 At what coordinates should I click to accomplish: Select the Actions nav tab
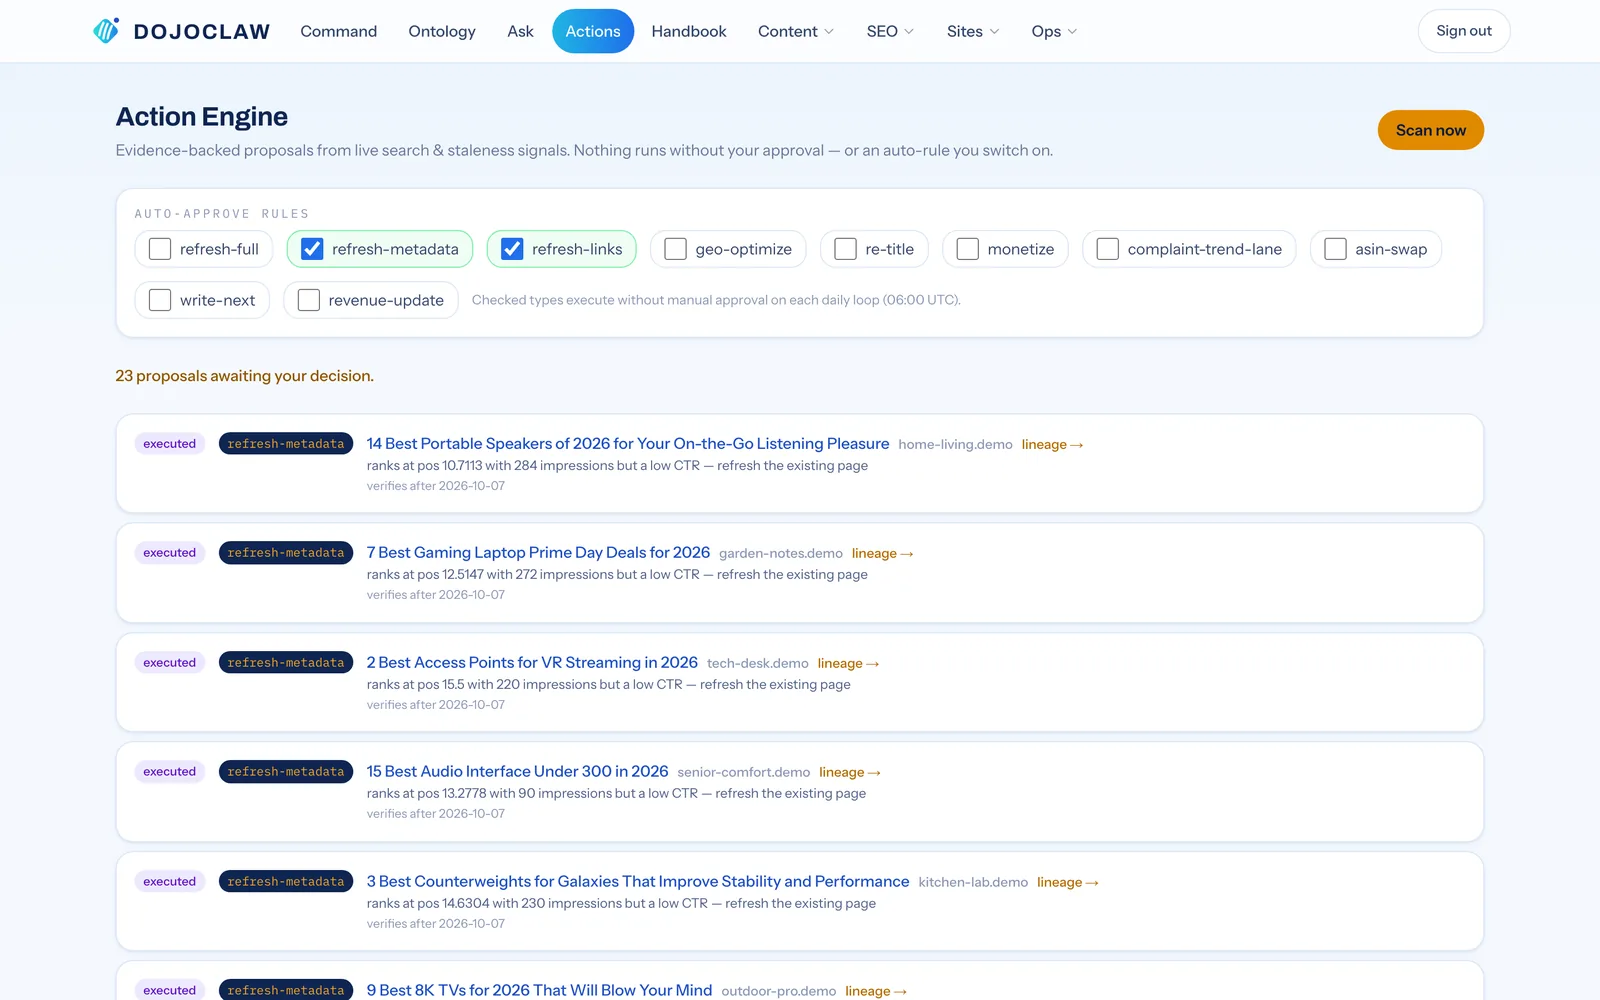(x=593, y=31)
